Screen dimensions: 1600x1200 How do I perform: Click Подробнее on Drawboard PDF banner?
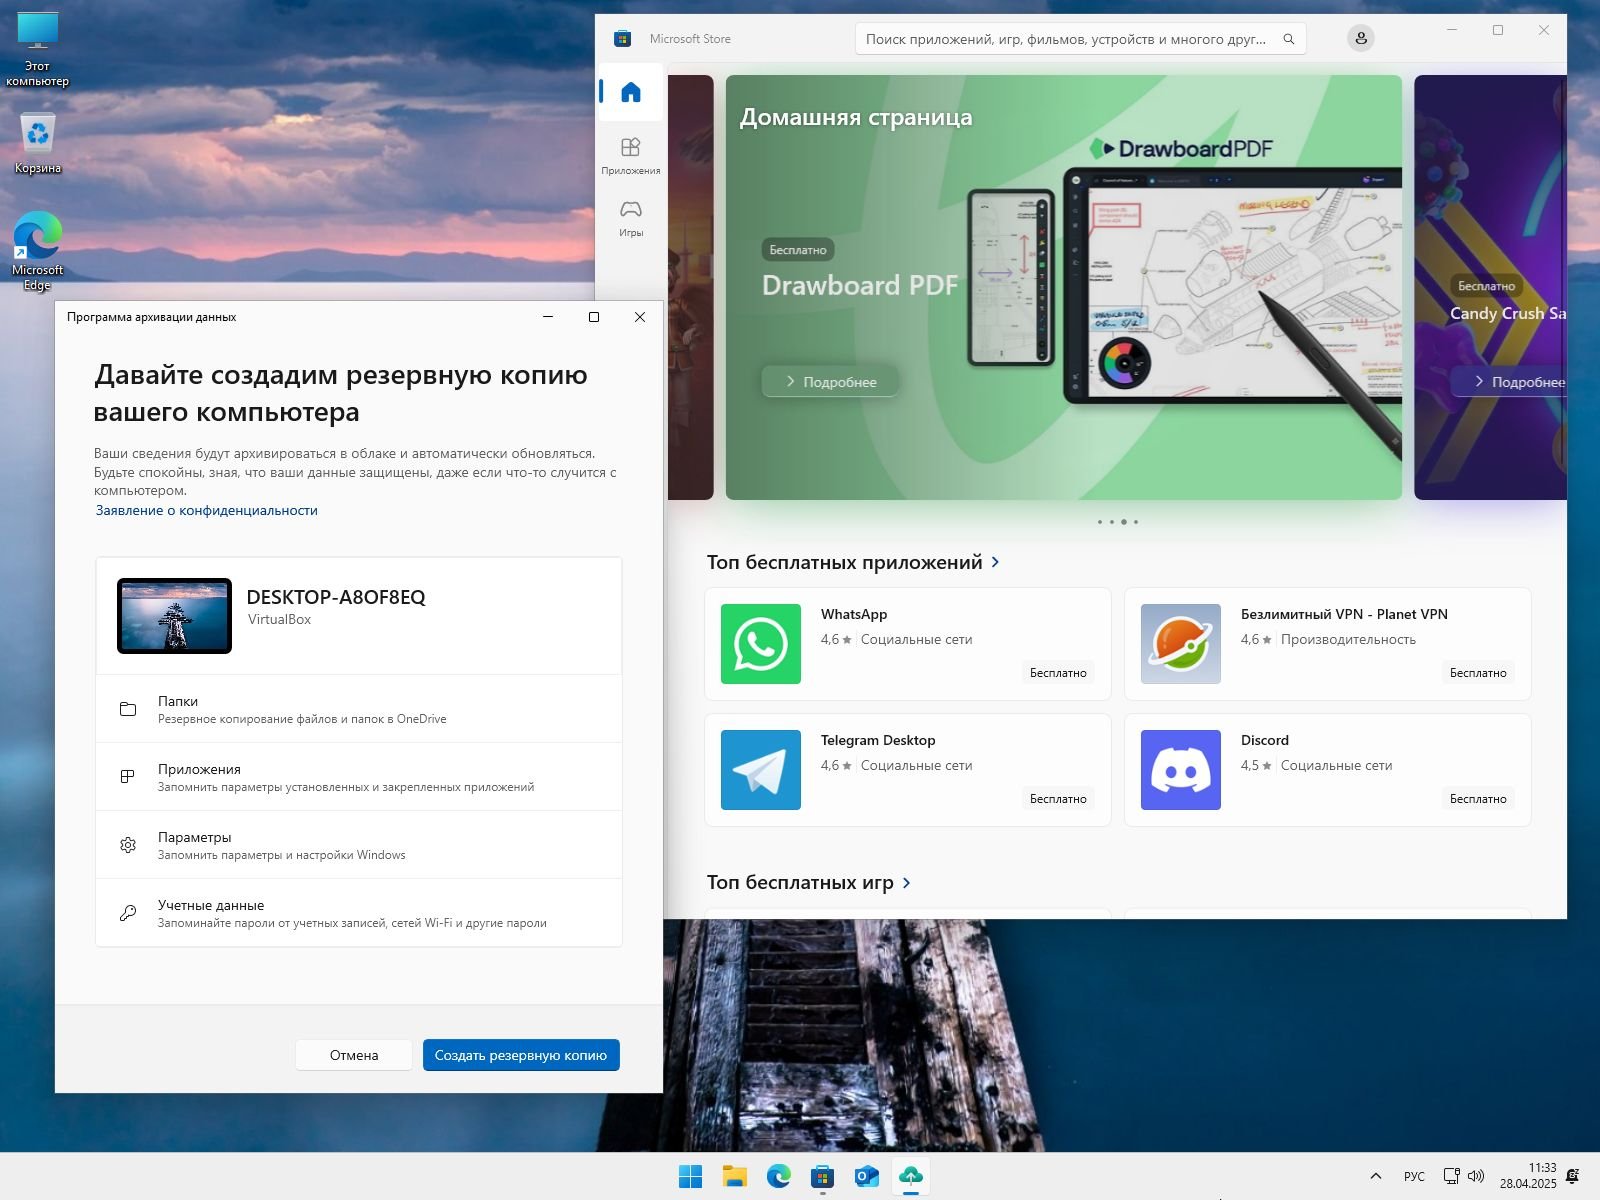click(830, 382)
